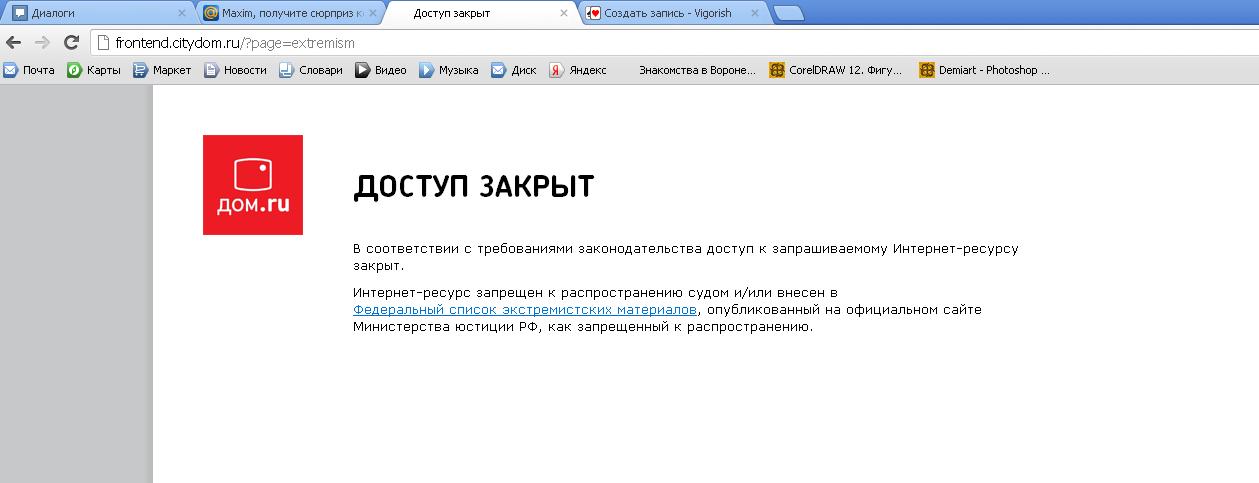Click the Forward navigation arrow
The image size is (1259, 483).
coord(42,43)
